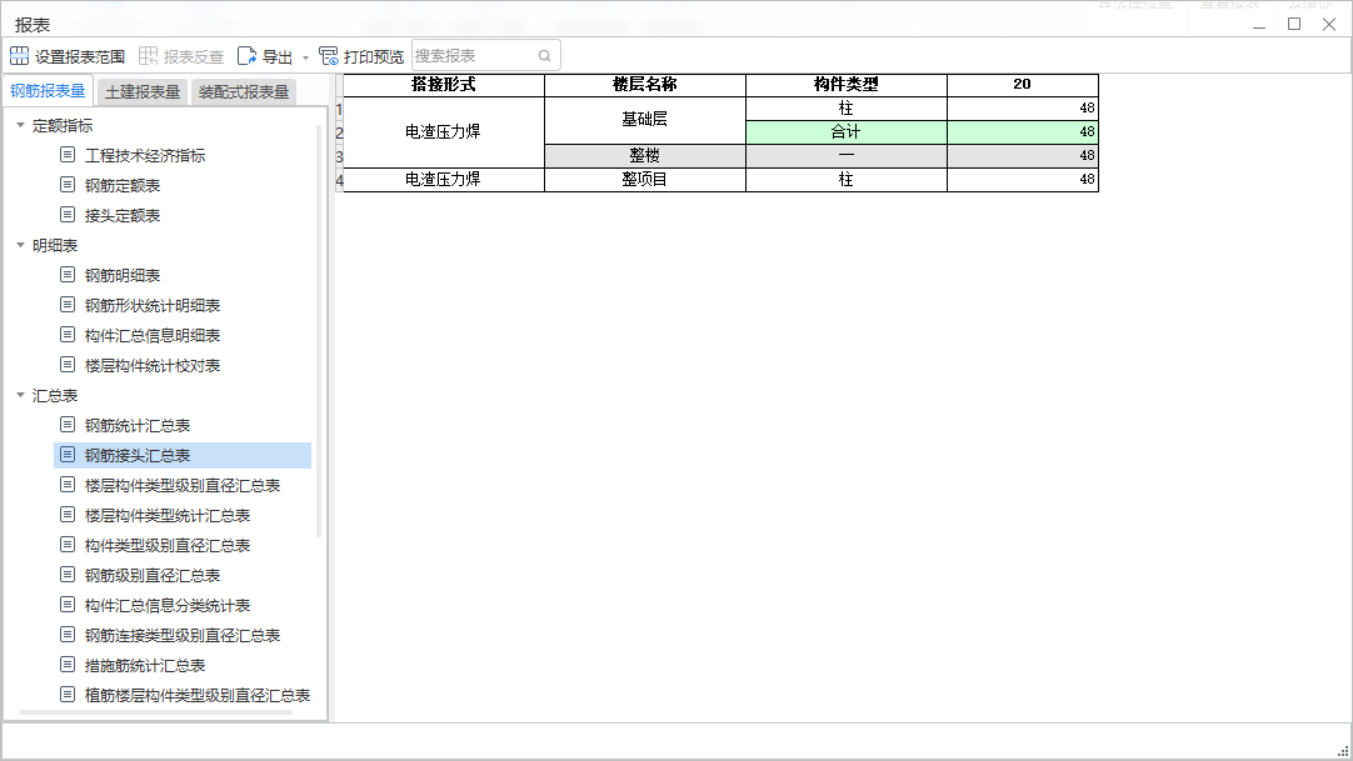Click document icon beside 植筋楼层构件类型级别直径汇总表
Image resolution: width=1353 pixels, height=761 pixels.
(x=68, y=695)
